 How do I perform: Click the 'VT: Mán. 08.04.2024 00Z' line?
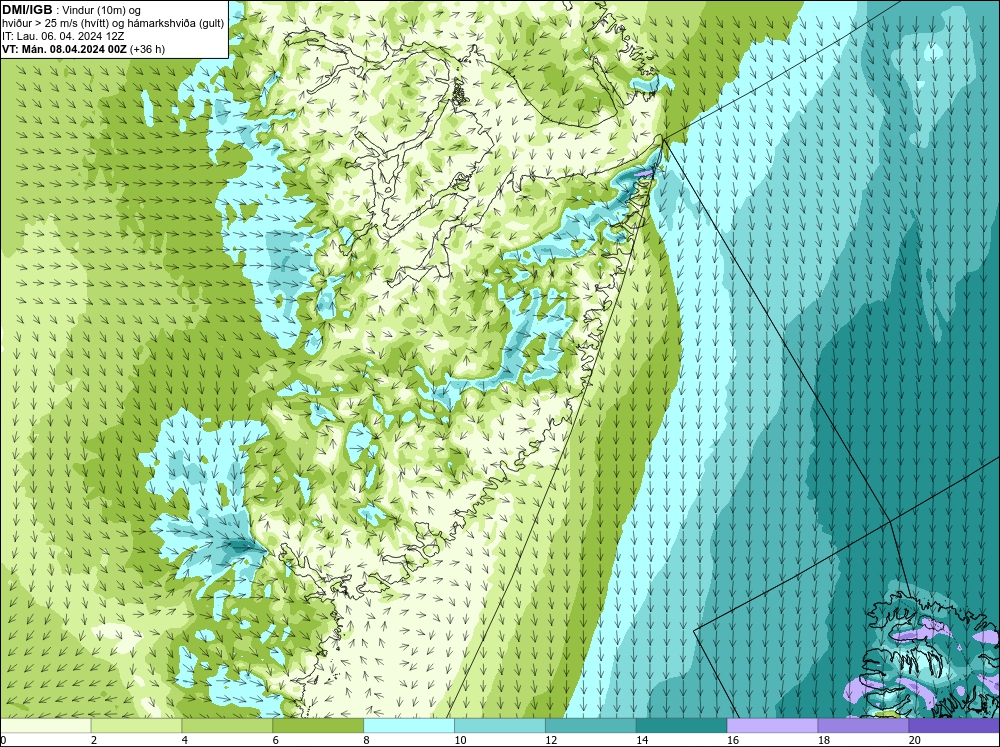point(83,49)
